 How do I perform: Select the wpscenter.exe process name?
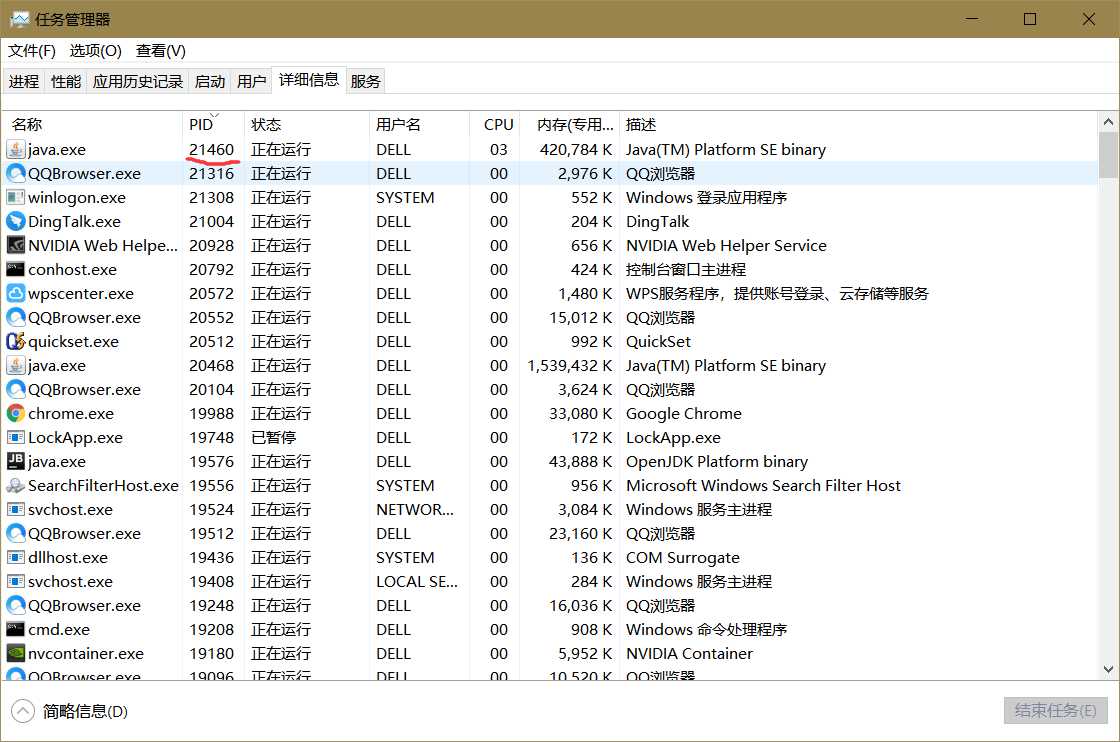click(x=81, y=294)
